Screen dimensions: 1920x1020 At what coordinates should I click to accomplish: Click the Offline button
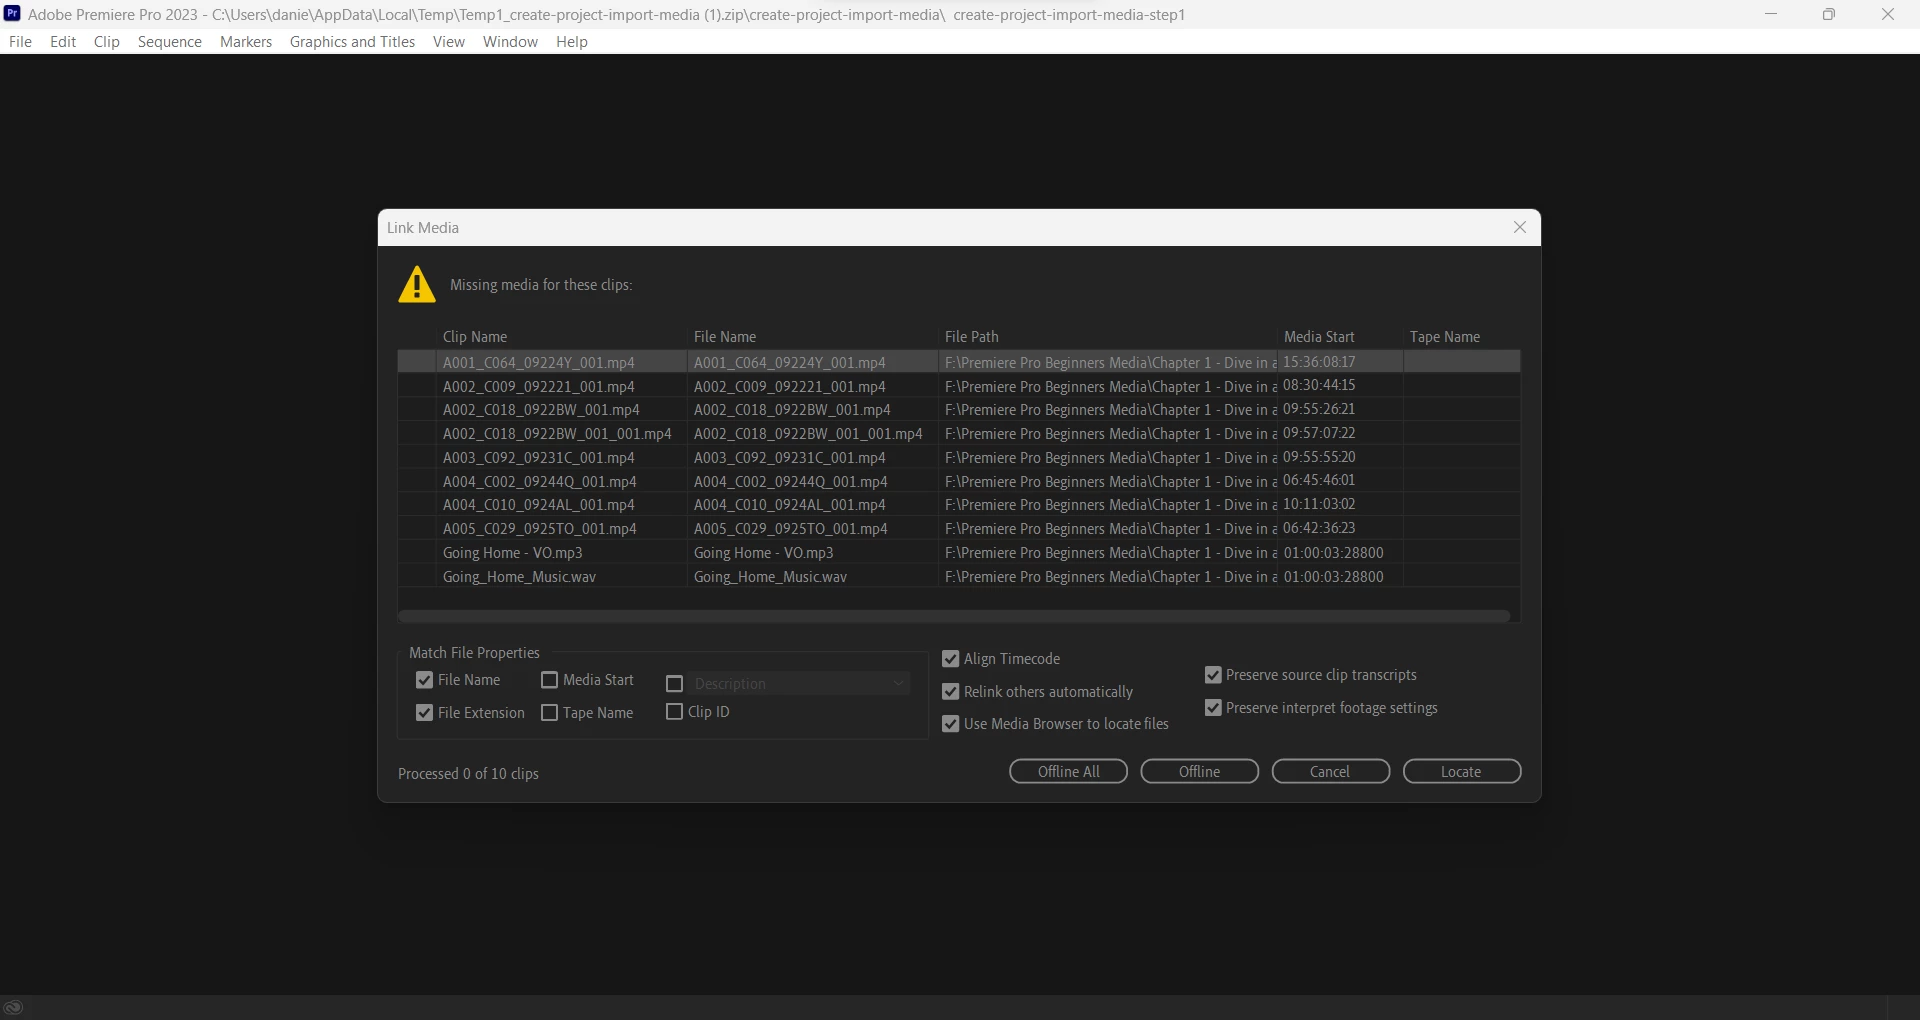click(1199, 772)
